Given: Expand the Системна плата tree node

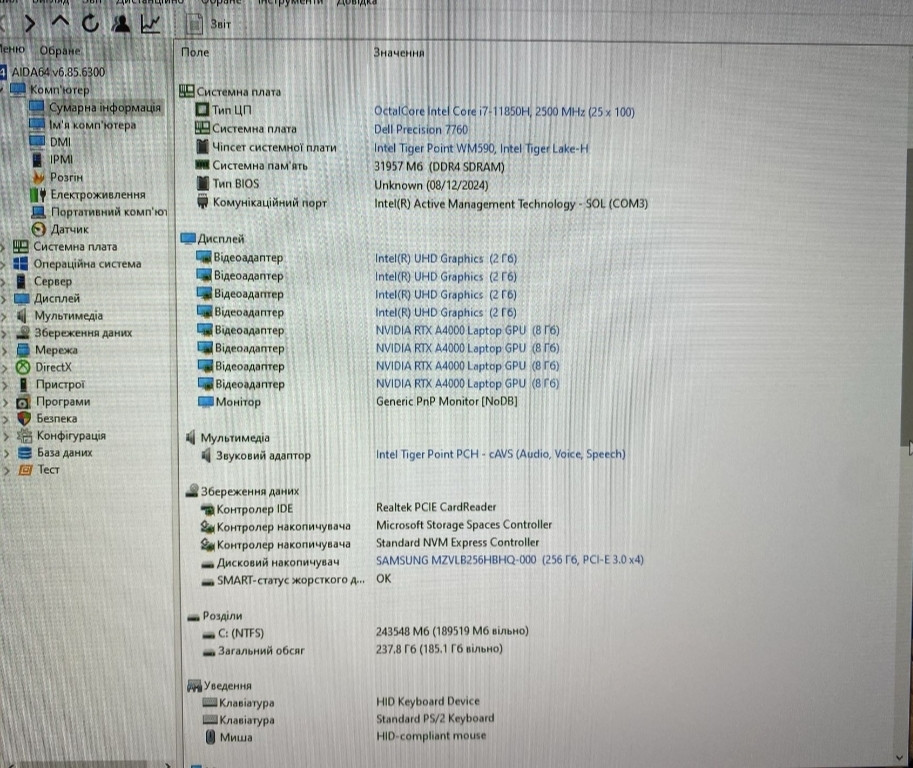Looking at the screenshot, I should 4,246.
